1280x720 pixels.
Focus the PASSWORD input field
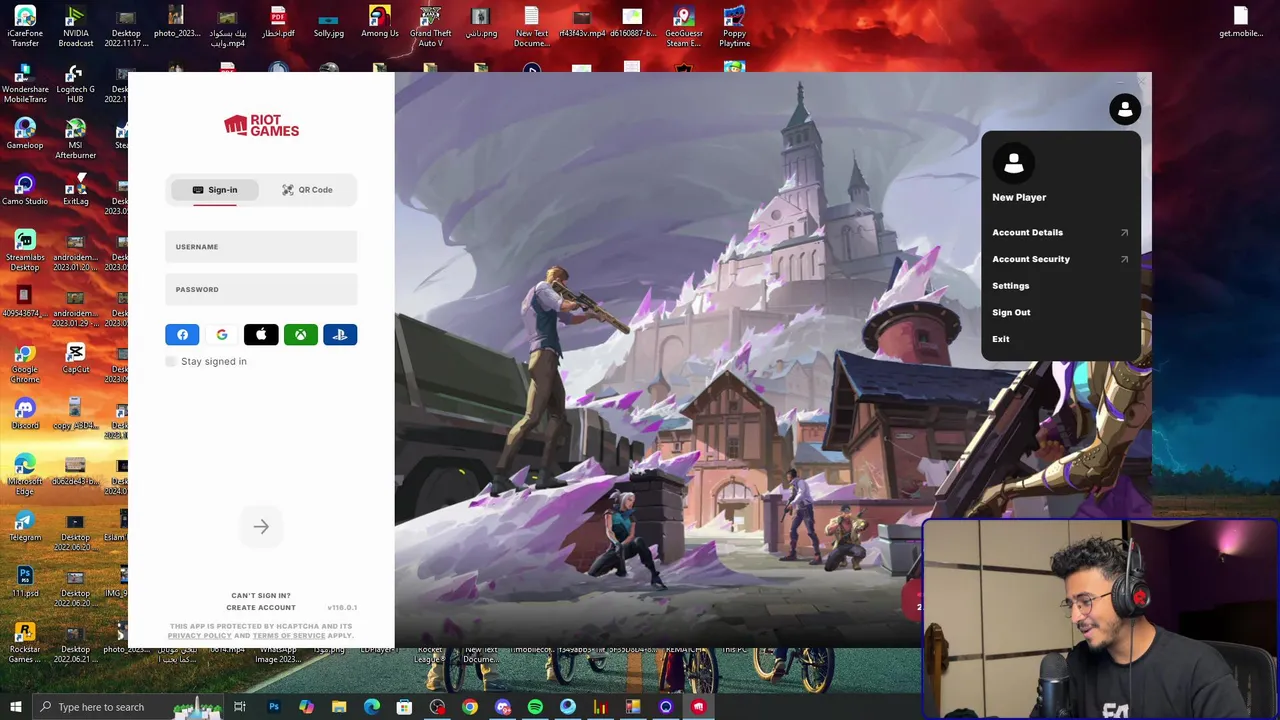261,290
